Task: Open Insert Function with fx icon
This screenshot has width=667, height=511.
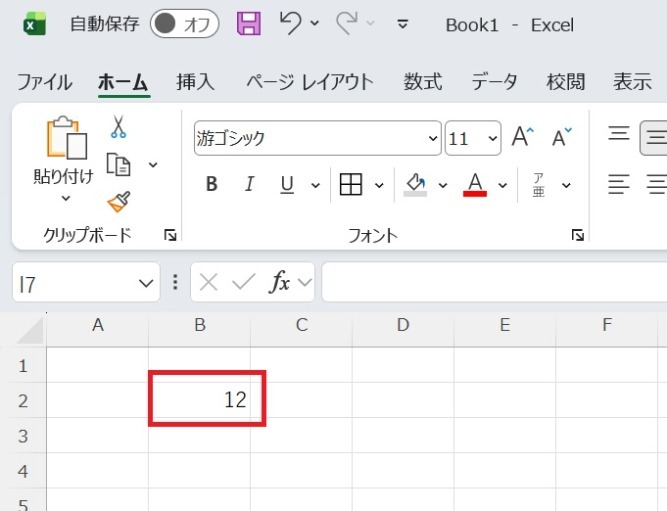Action: [280, 282]
